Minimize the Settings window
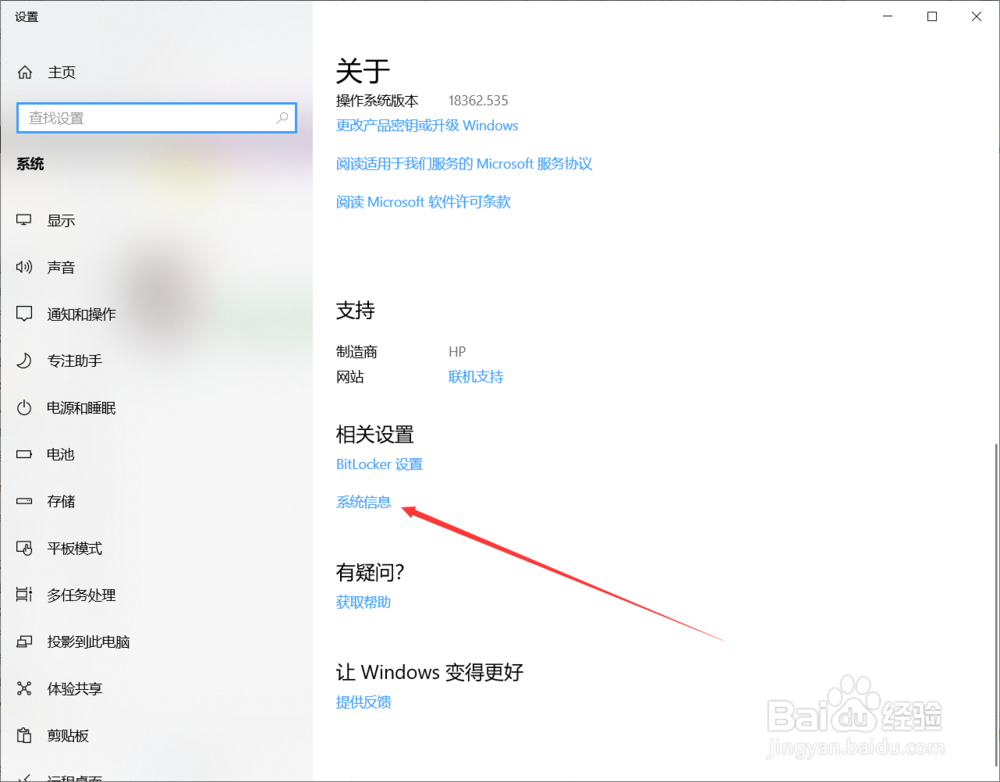The width and height of the screenshot is (1000, 782). click(888, 17)
